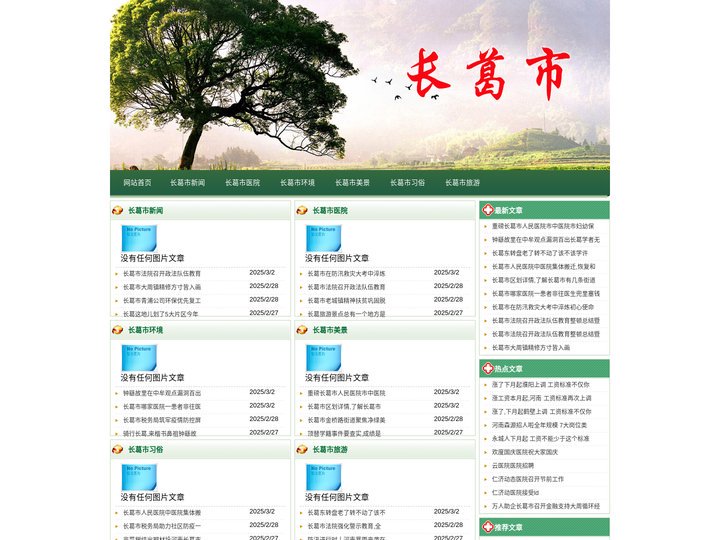Open article 重磅长葛市人民医院市中医院 in the scenery section
The image size is (720, 540).
pyautogui.click(x=346, y=393)
